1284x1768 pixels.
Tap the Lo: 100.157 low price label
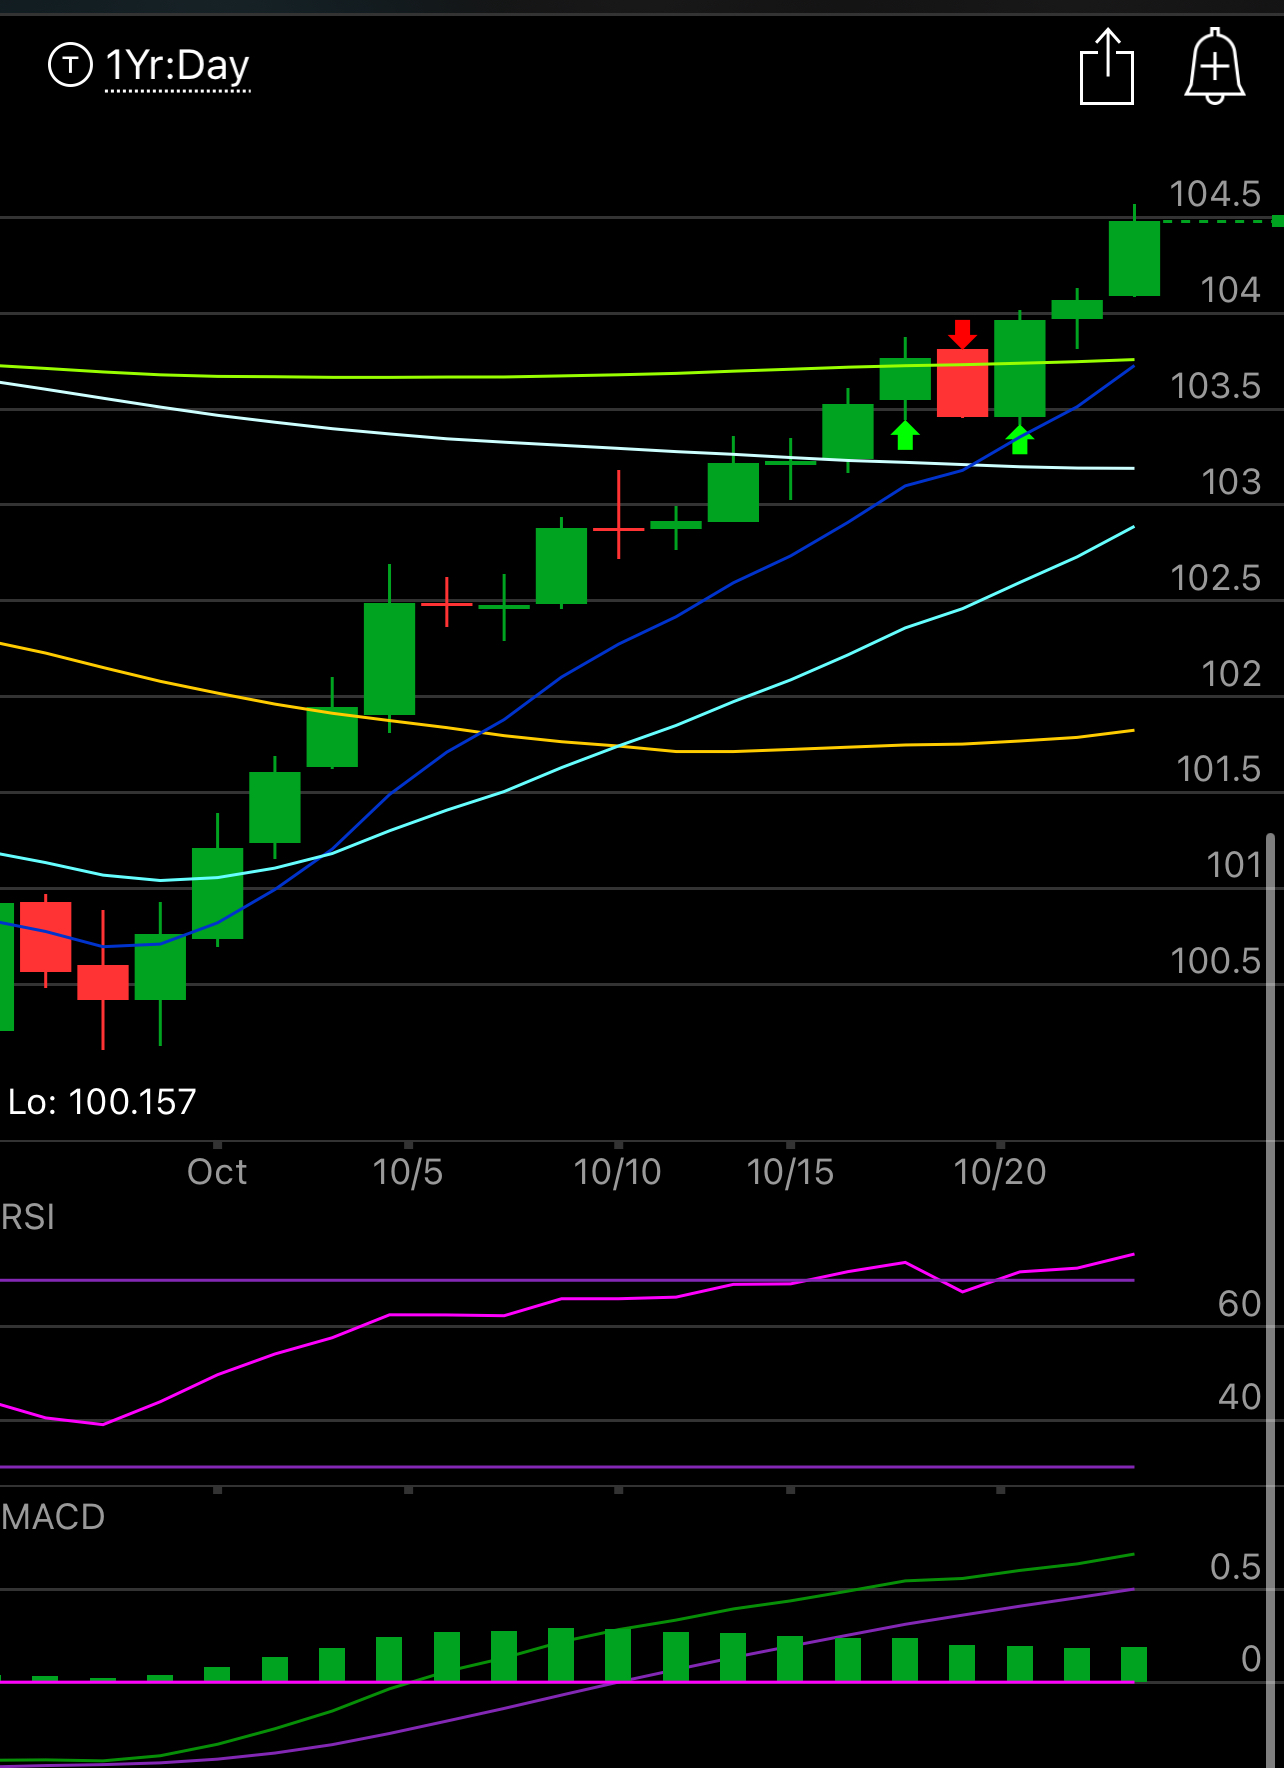tap(102, 1102)
